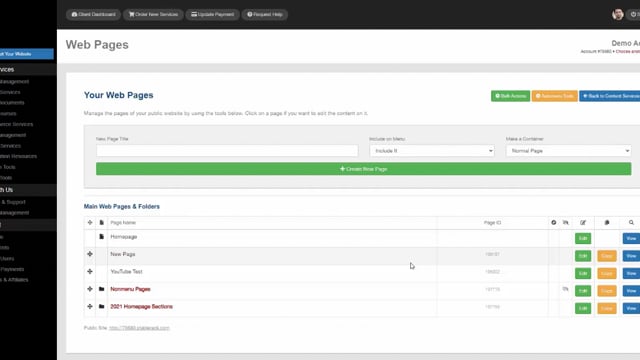640x360 pixels.
Task: Open the Make a Container dropdown
Action: click(x=568, y=151)
